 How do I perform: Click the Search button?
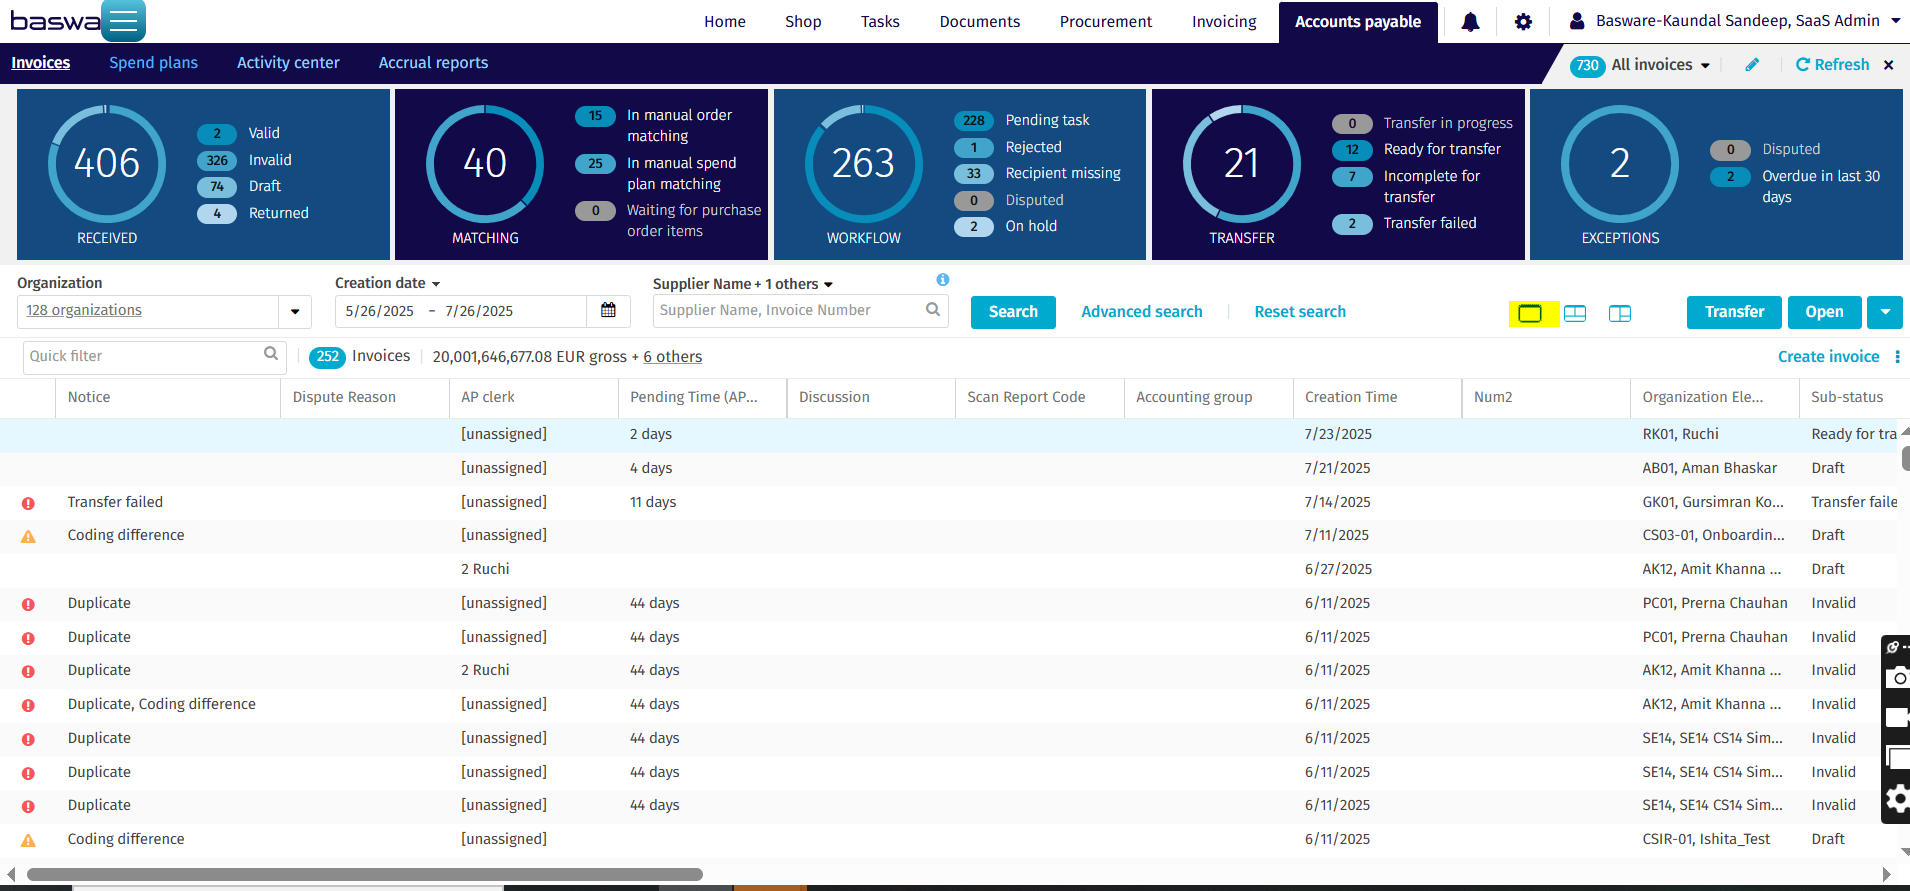pos(1013,312)
